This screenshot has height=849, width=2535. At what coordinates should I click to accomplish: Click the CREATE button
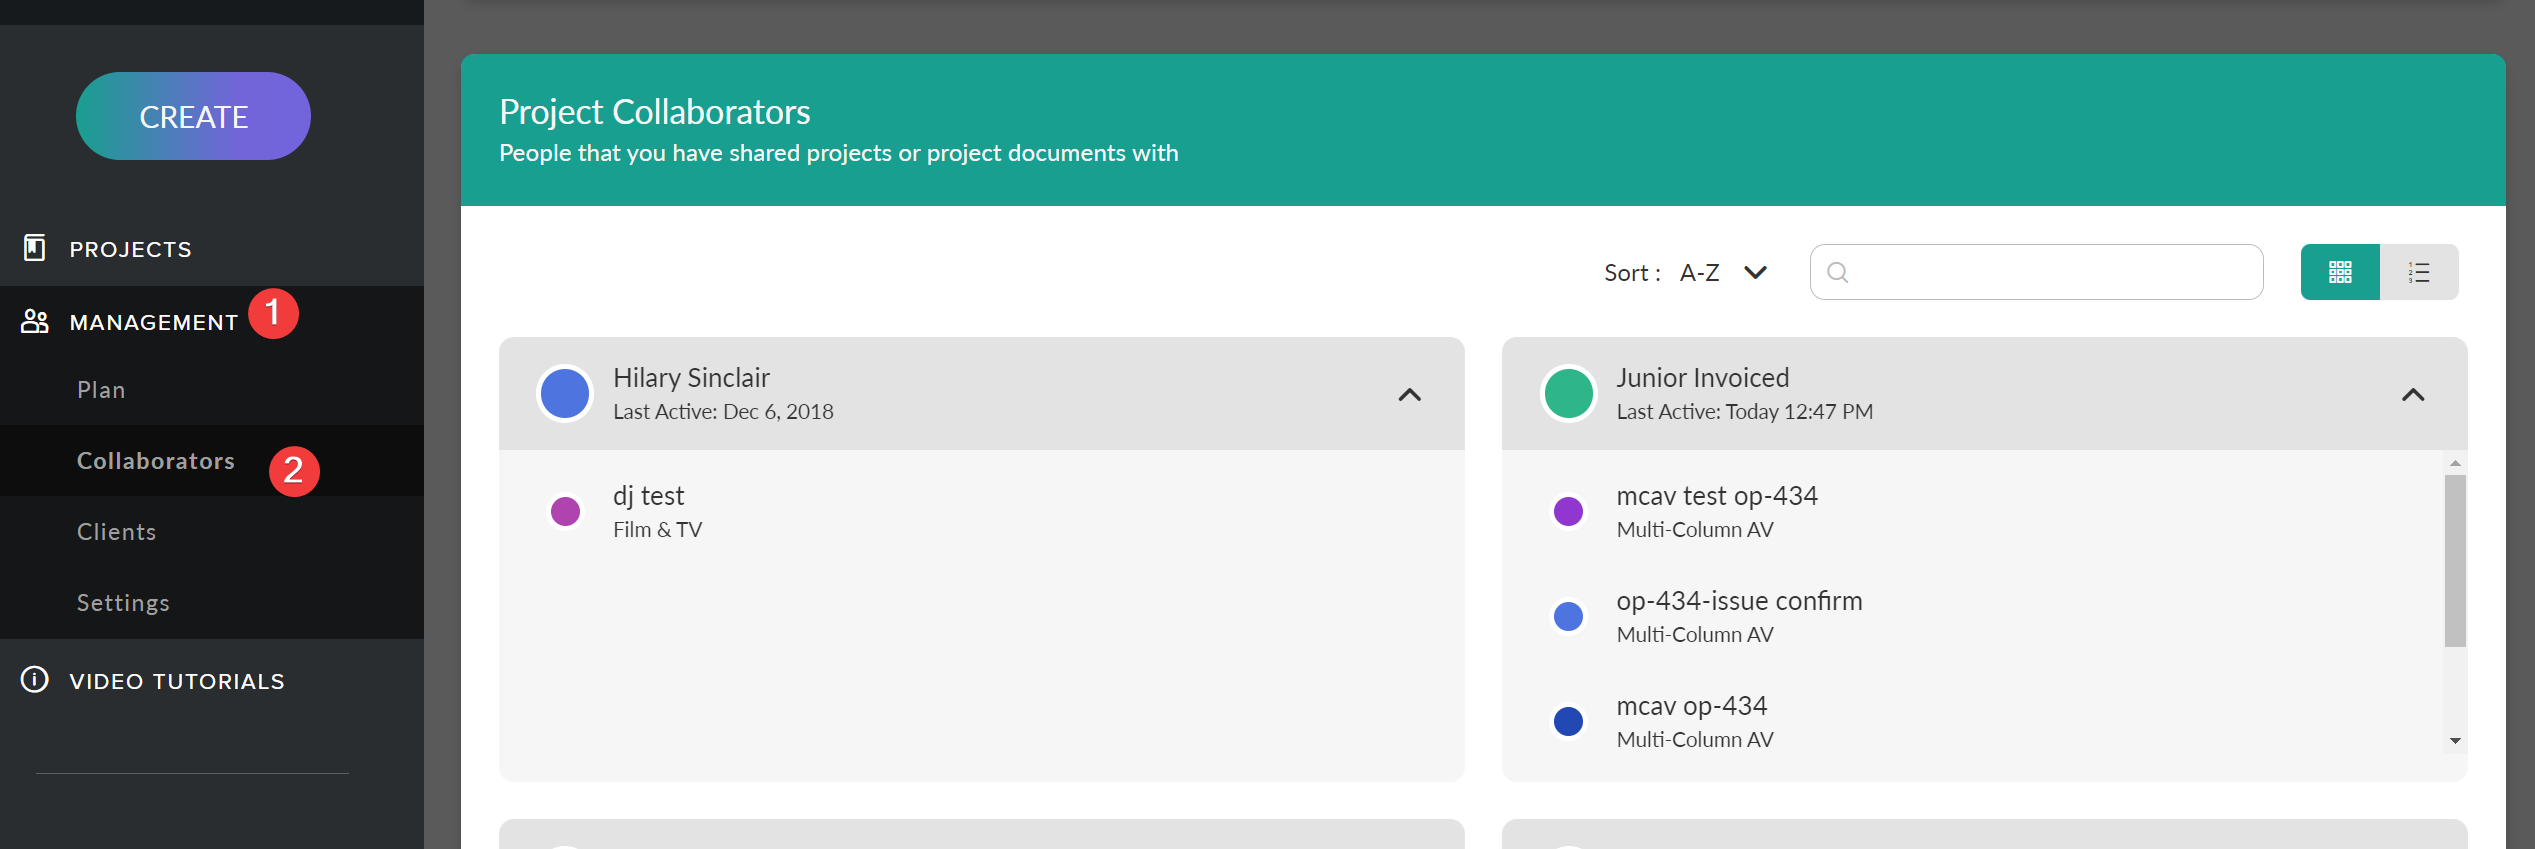[x=193, y=116]
